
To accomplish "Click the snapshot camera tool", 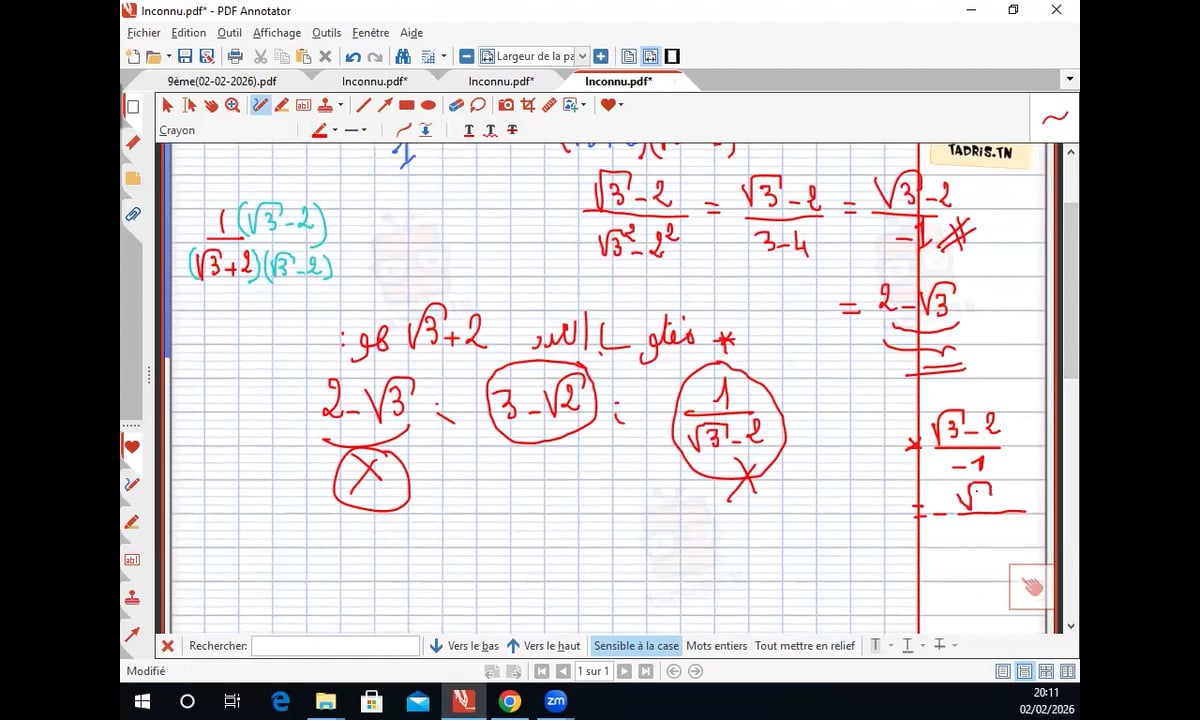I will [506, 105].
